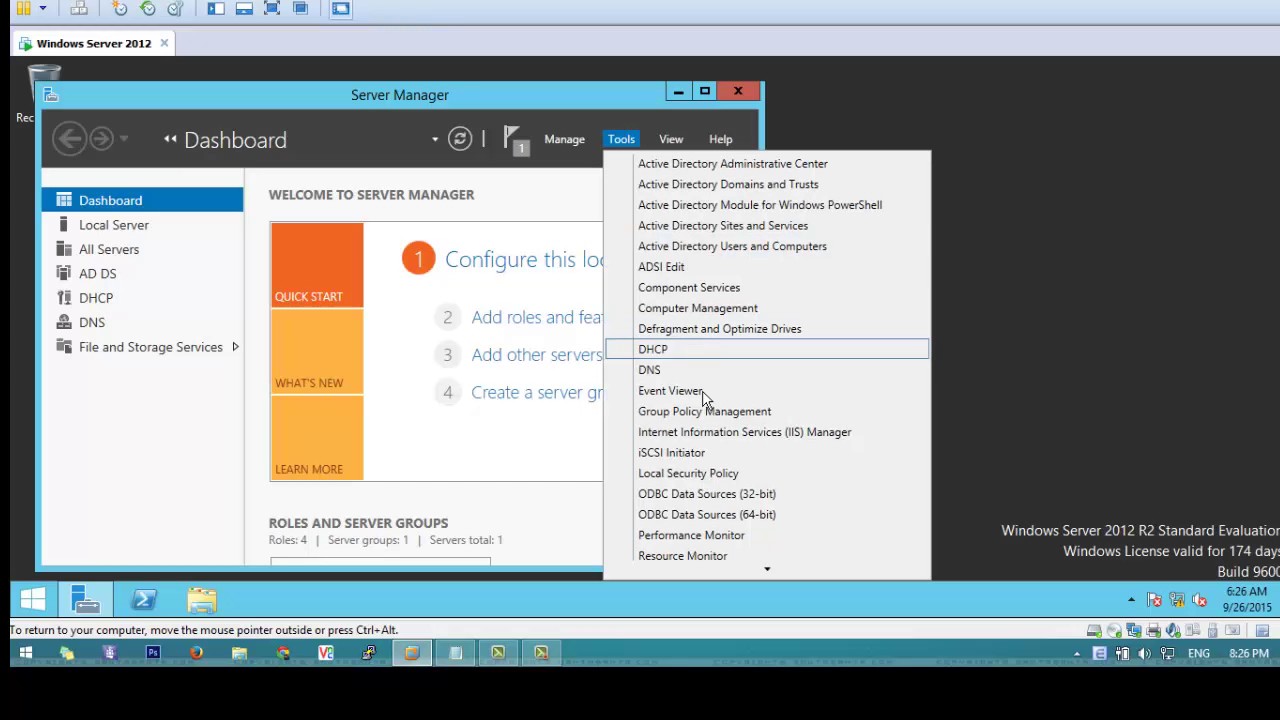Close the Tools menu via Tools
The image size is (1280, 720).
pyautogui.click(x=621, y=139)
